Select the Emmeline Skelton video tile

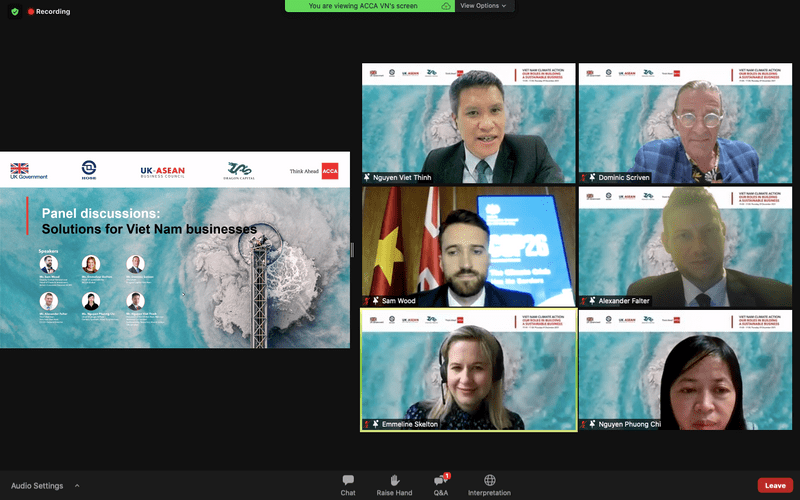(468, 369)
